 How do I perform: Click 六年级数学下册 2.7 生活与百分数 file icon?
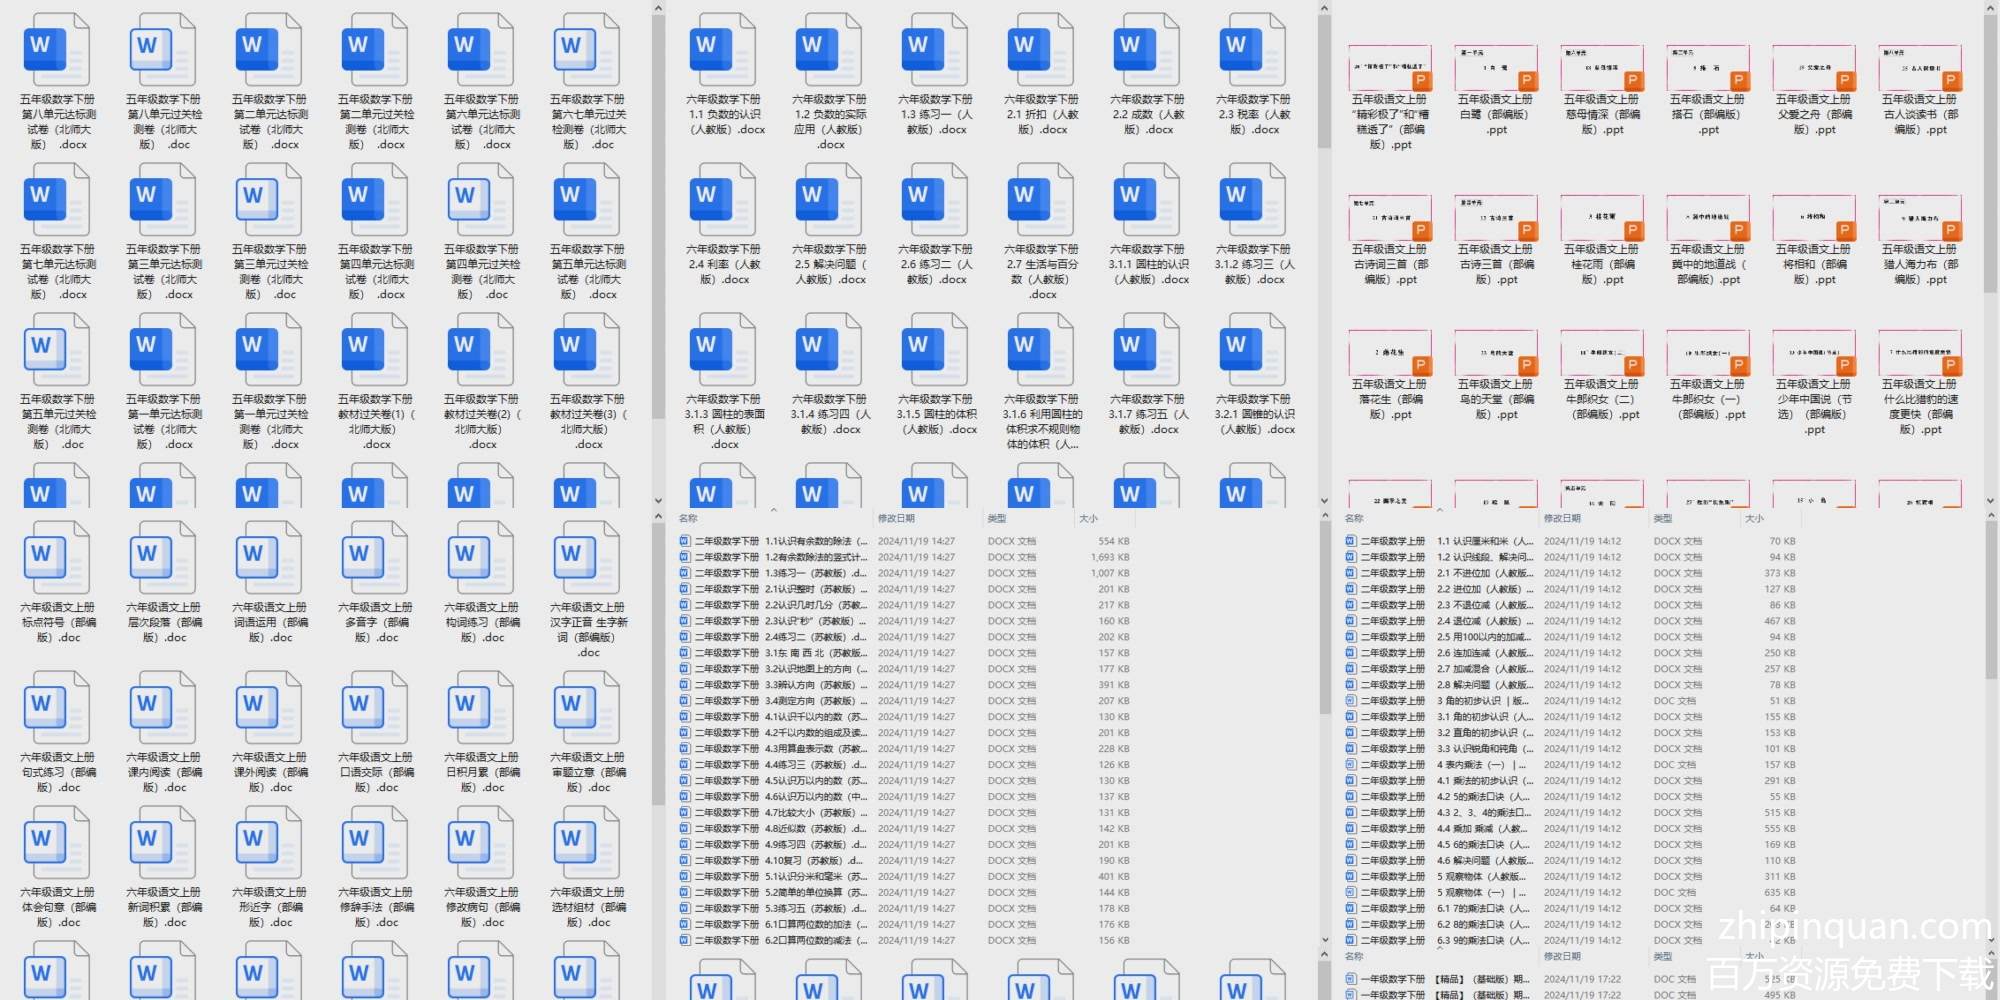1041,200
